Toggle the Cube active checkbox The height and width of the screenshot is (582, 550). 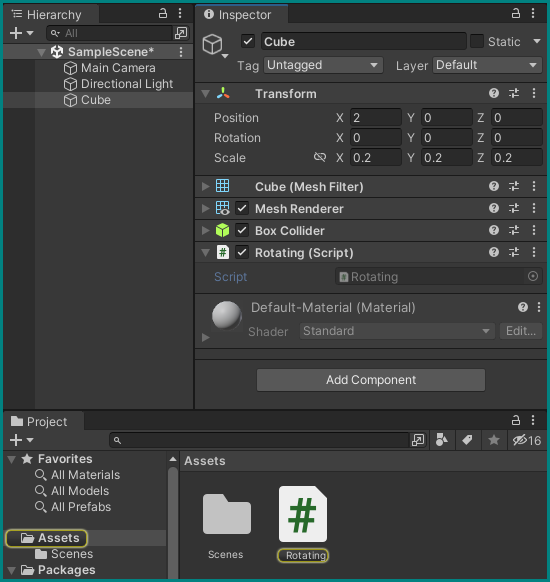[248, 41]
